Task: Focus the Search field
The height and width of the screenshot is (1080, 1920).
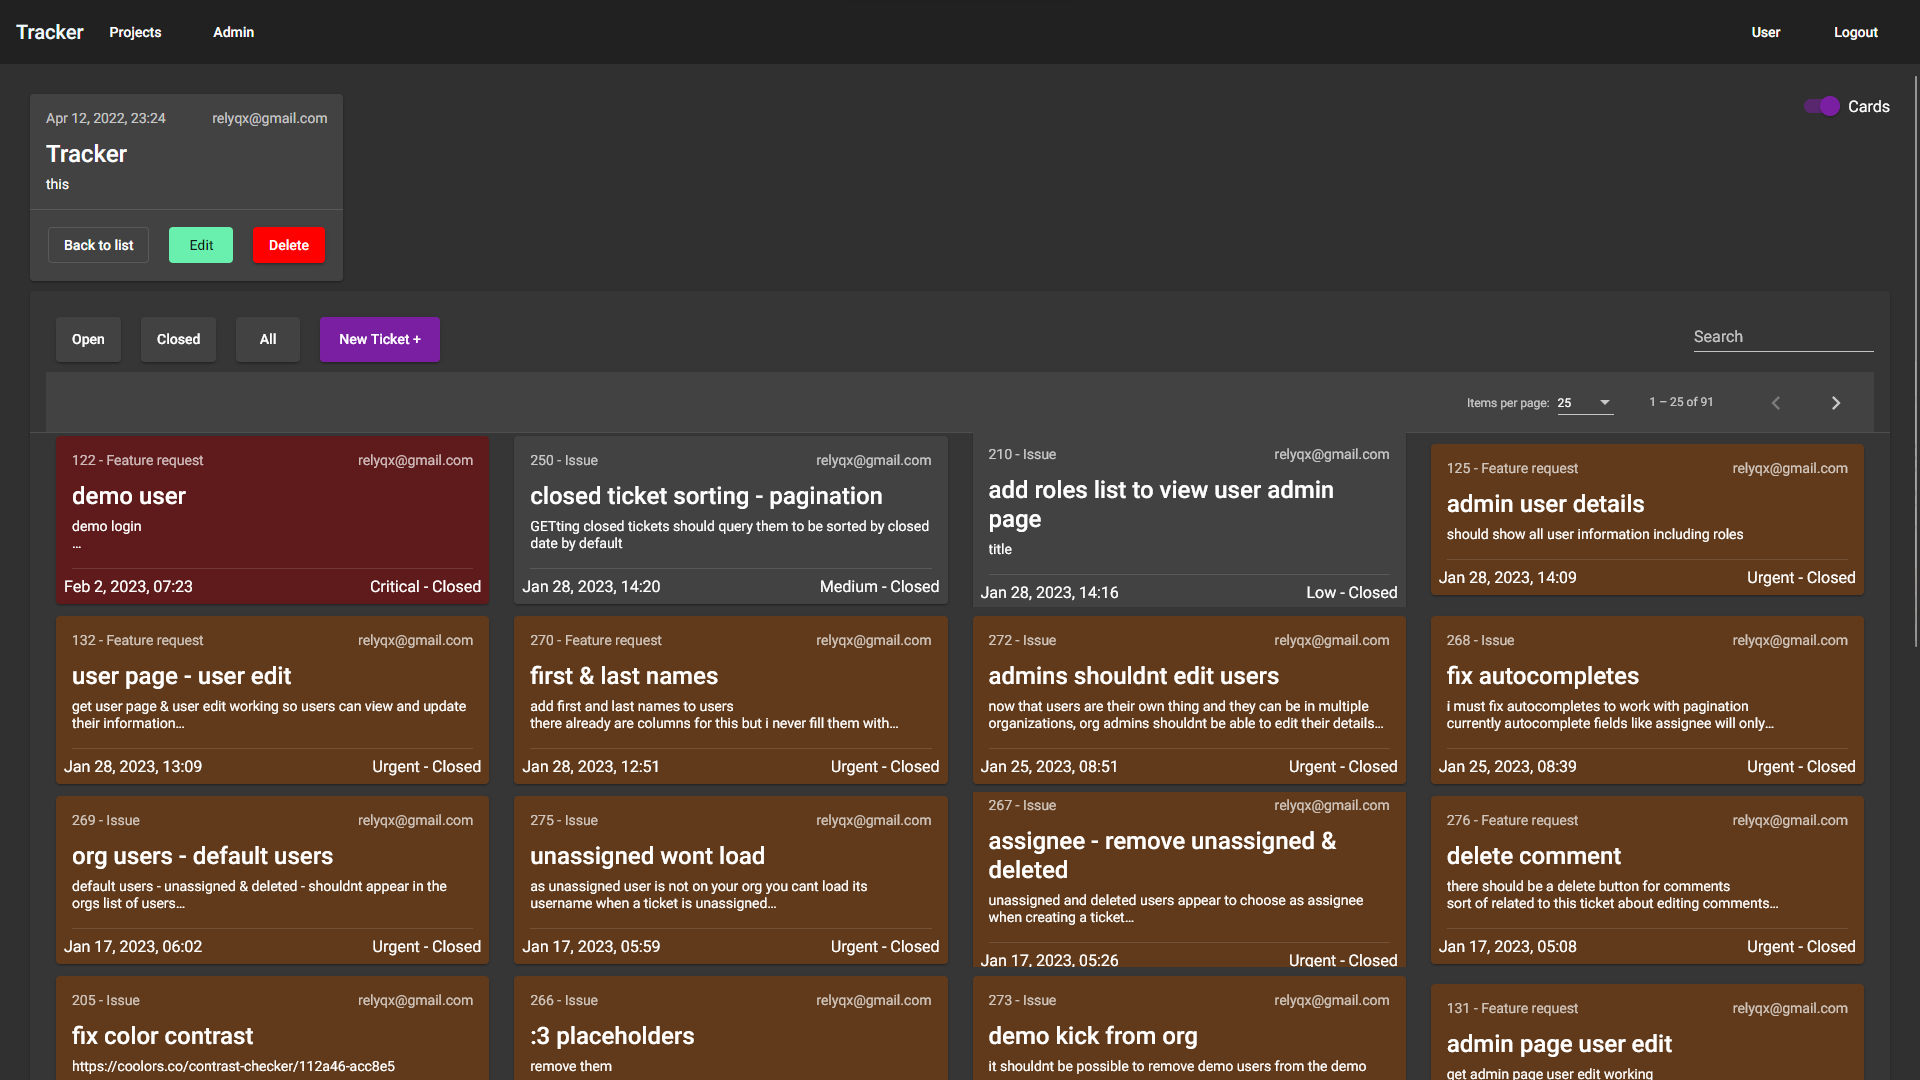Action: point(1782,337)
